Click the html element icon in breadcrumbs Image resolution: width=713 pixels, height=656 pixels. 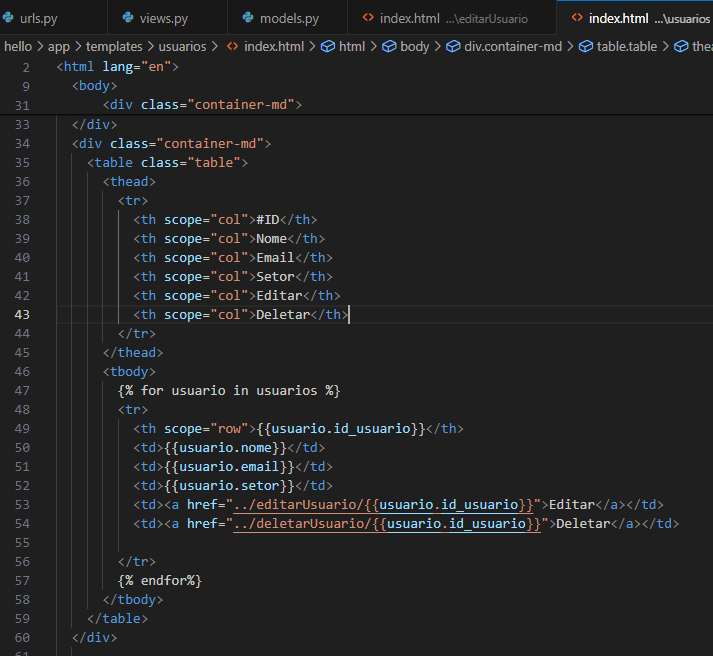pyautogui.click(x=327, y=46)
